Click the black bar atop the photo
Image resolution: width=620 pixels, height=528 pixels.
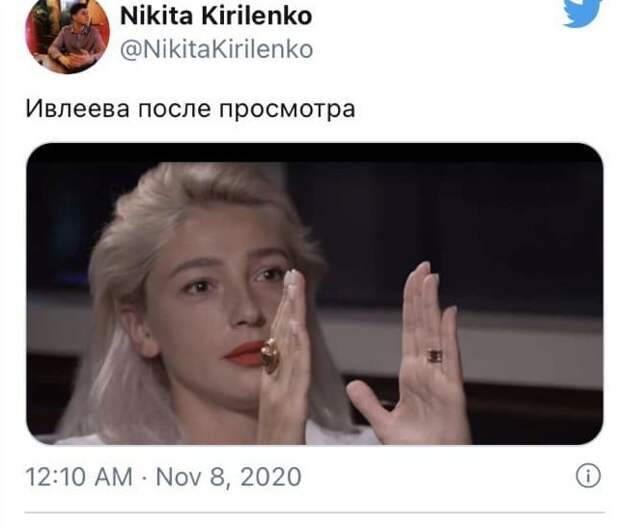pos(315,153)
